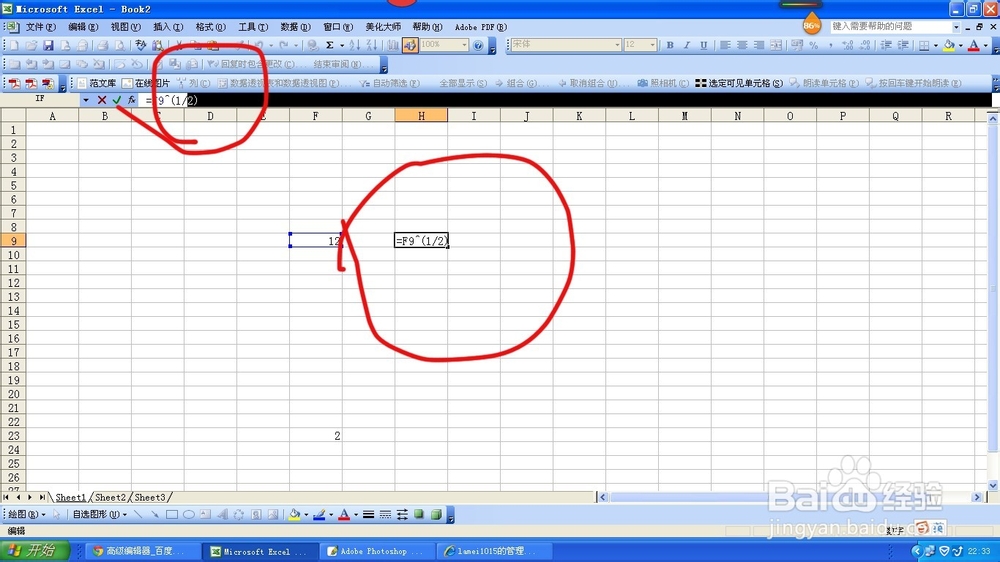Open the 插入 Insert menu
Screen dimensions: 1000x562
(x=168, y=27)
